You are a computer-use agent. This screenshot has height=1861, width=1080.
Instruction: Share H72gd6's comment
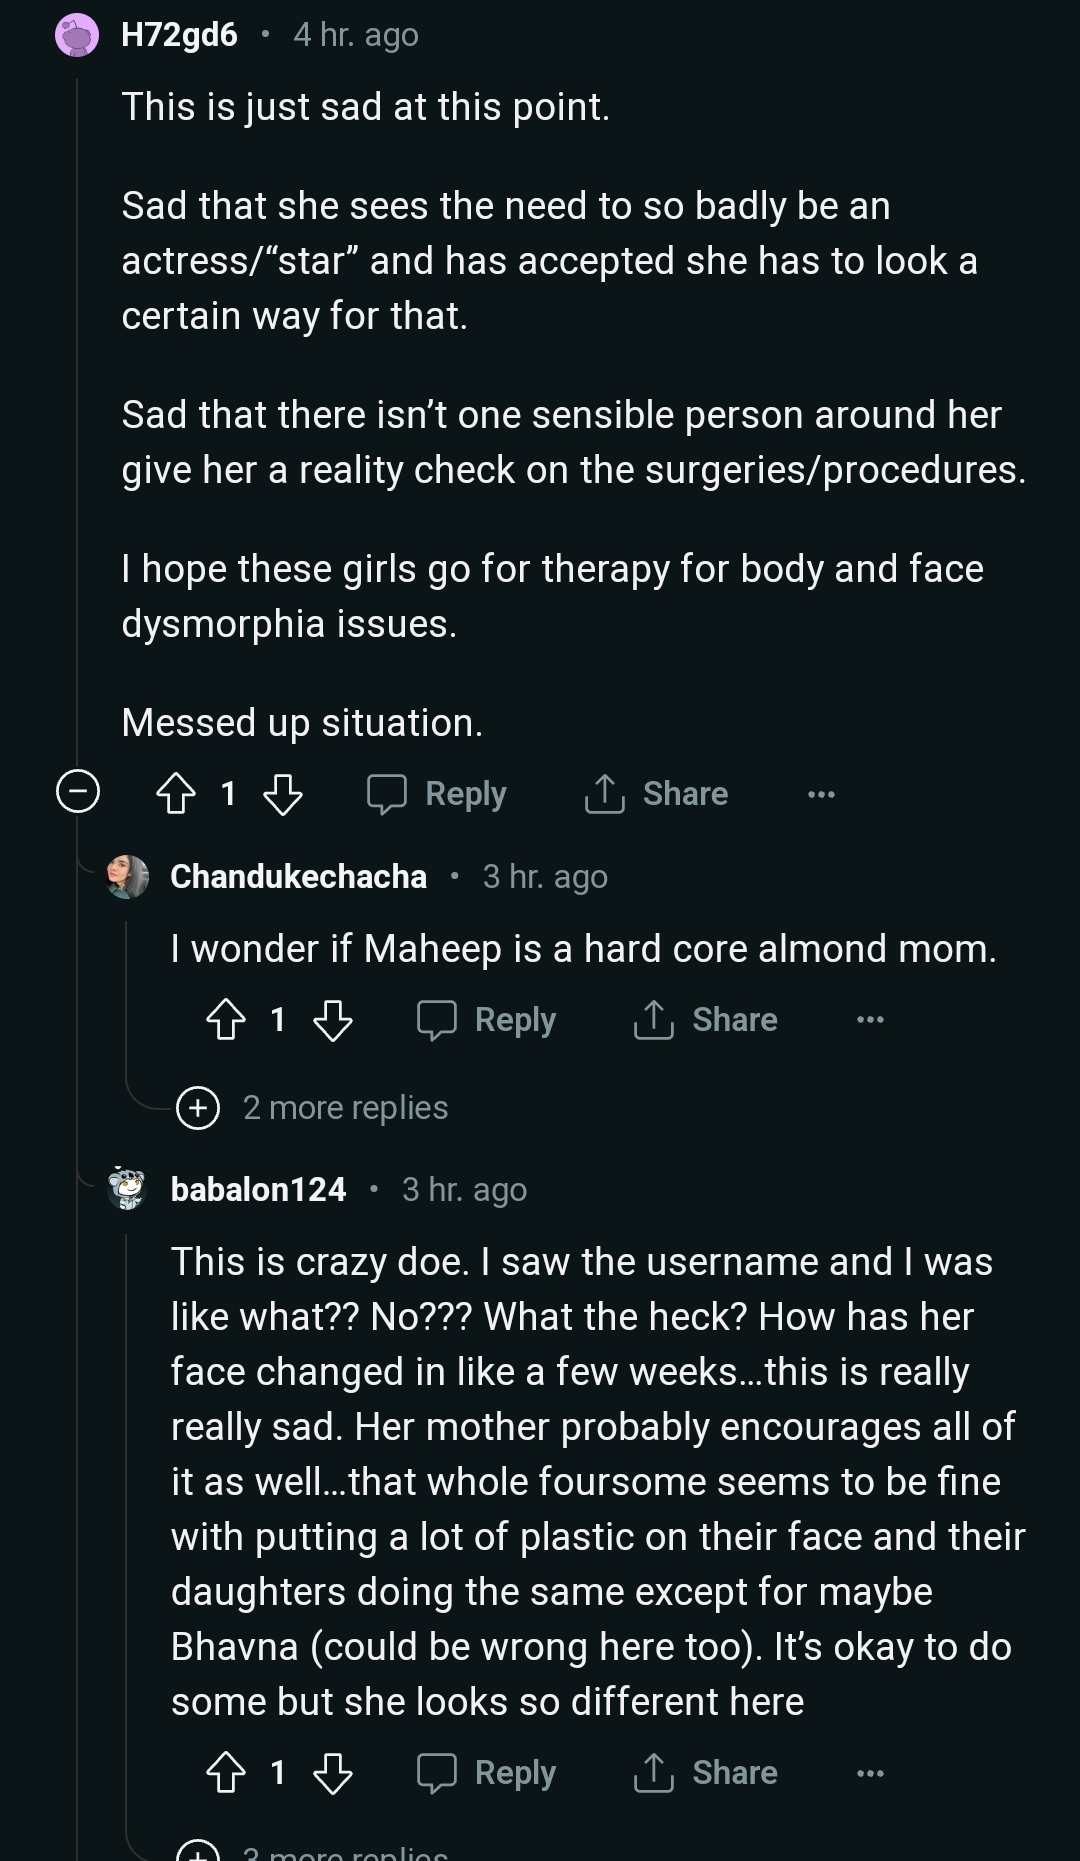(x=657, y=794)
